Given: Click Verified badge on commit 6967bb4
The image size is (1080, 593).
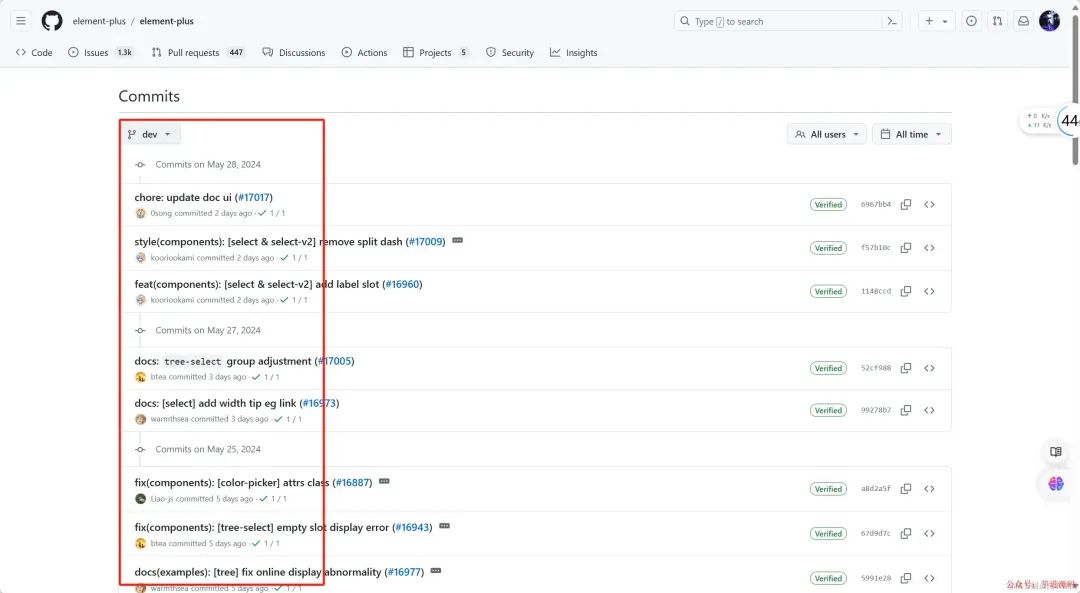Looking at the screenshot, I should coord(828,205).
